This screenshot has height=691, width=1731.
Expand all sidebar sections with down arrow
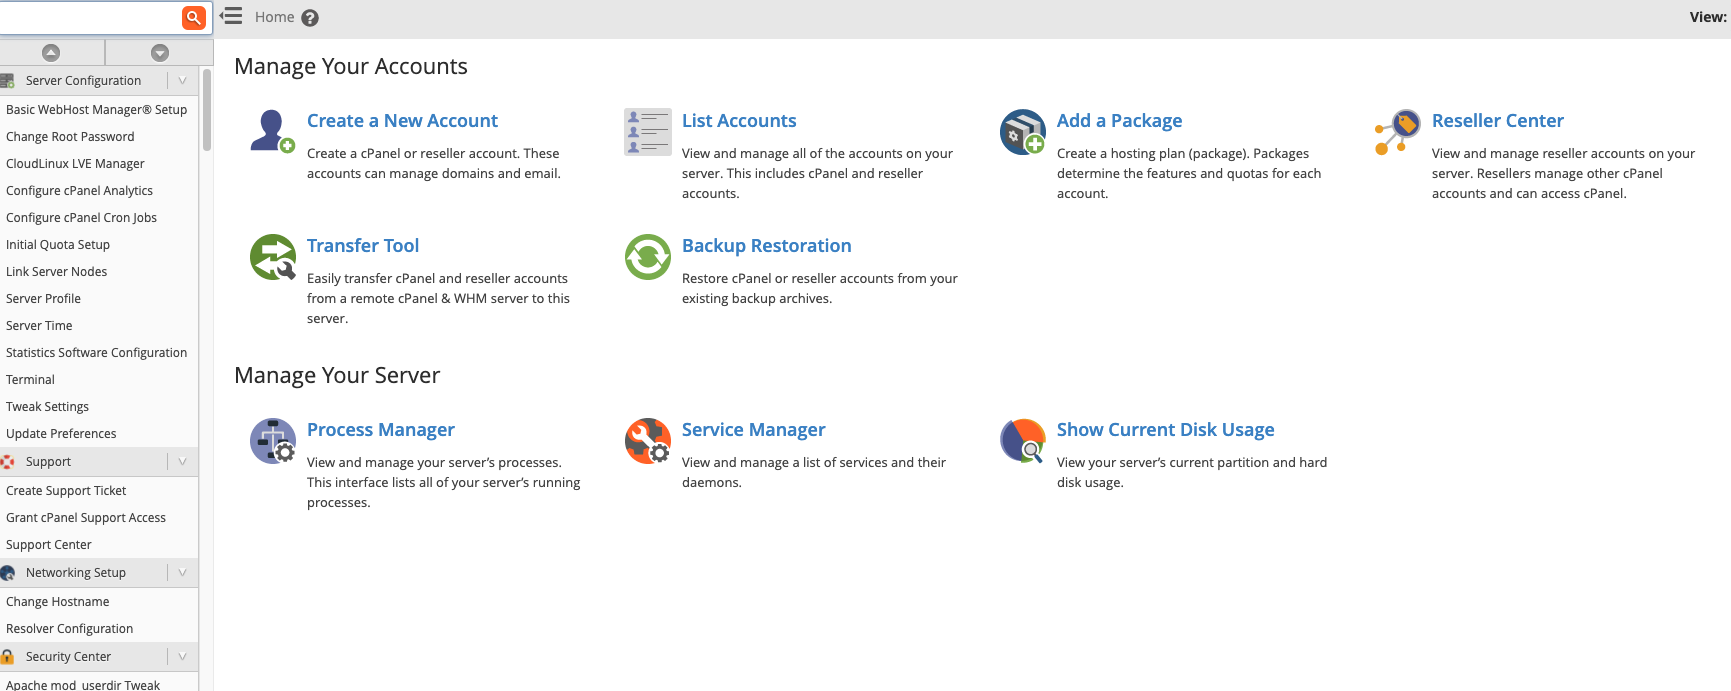pos(160,52)
